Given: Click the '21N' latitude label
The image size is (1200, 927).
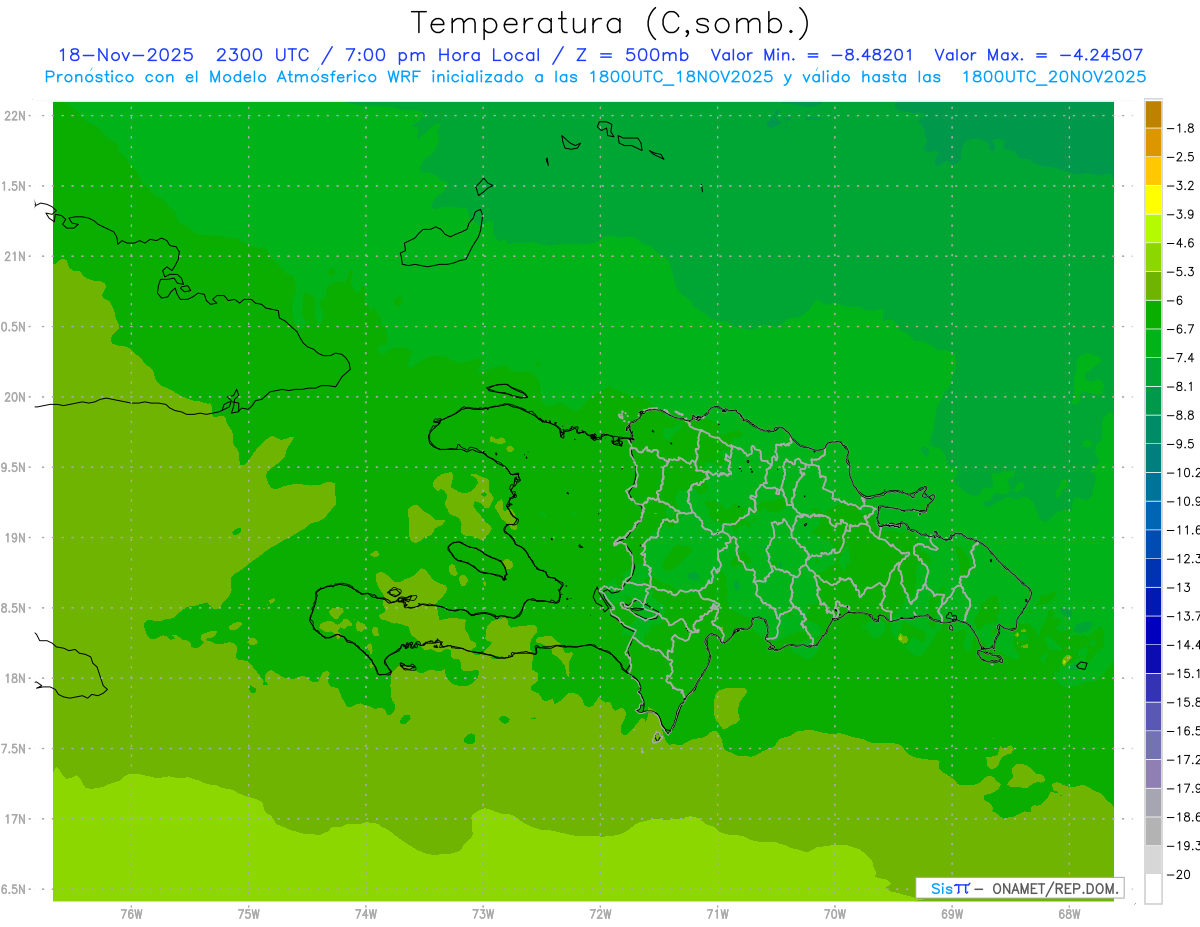Looking at the screenshot, I should (14, 257).
